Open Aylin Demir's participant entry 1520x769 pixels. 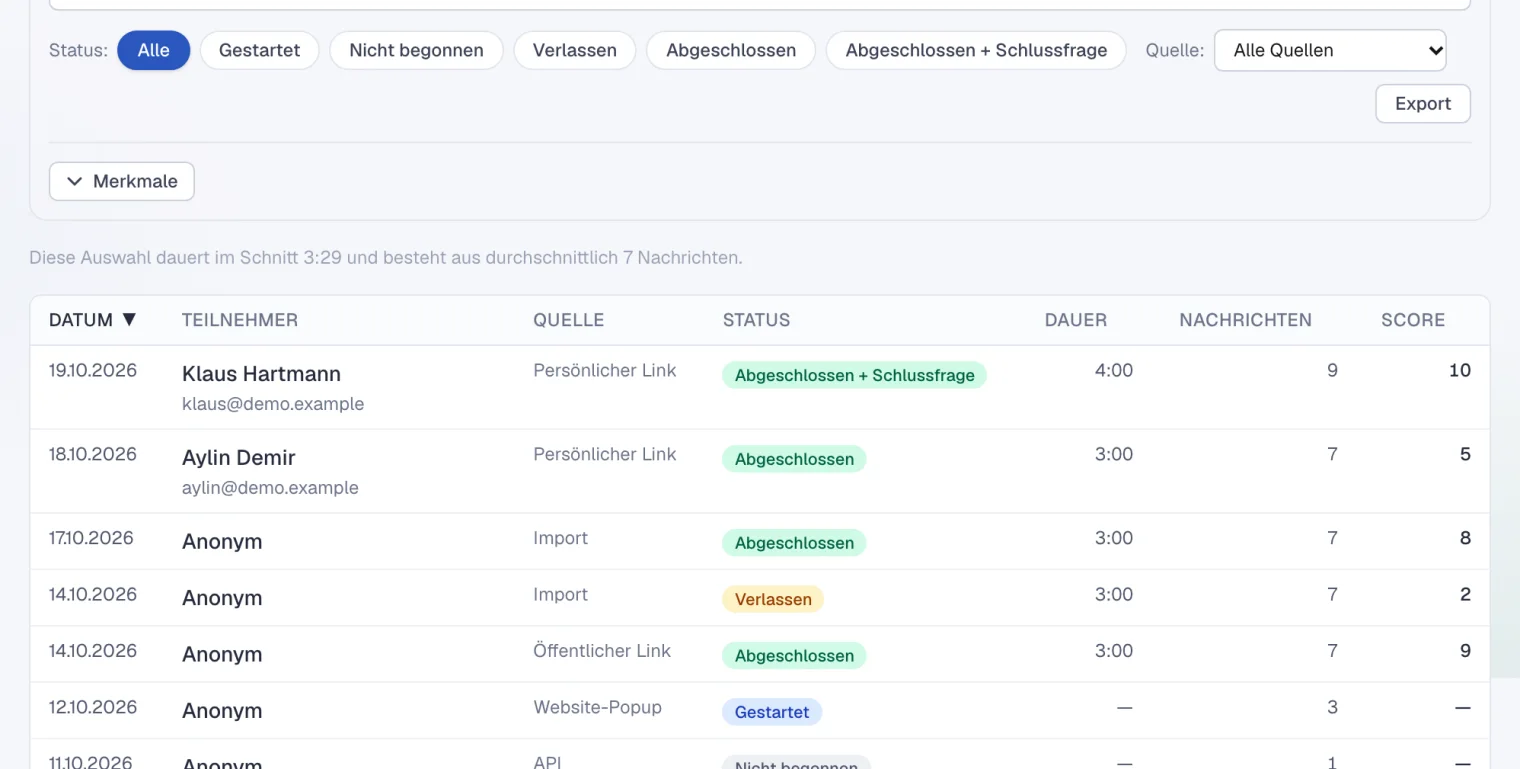[x=239, y=458]
